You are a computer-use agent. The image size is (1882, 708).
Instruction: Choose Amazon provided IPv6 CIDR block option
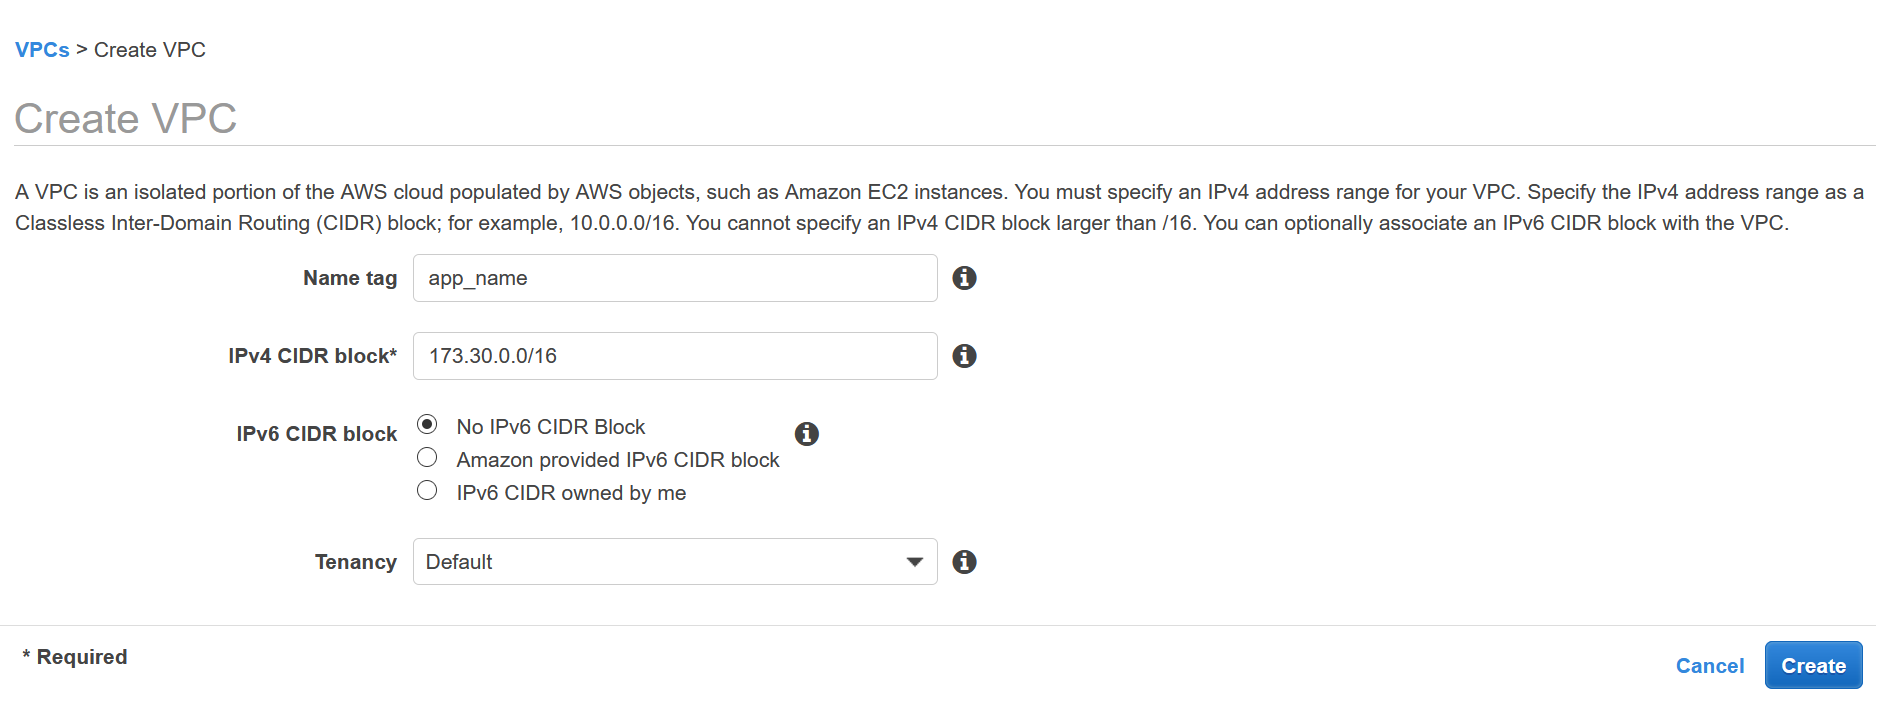point(427,458)
